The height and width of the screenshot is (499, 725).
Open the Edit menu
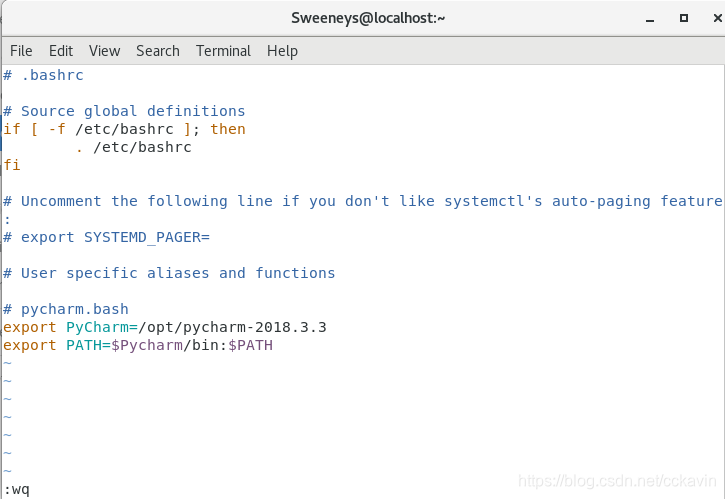(61, 51)
